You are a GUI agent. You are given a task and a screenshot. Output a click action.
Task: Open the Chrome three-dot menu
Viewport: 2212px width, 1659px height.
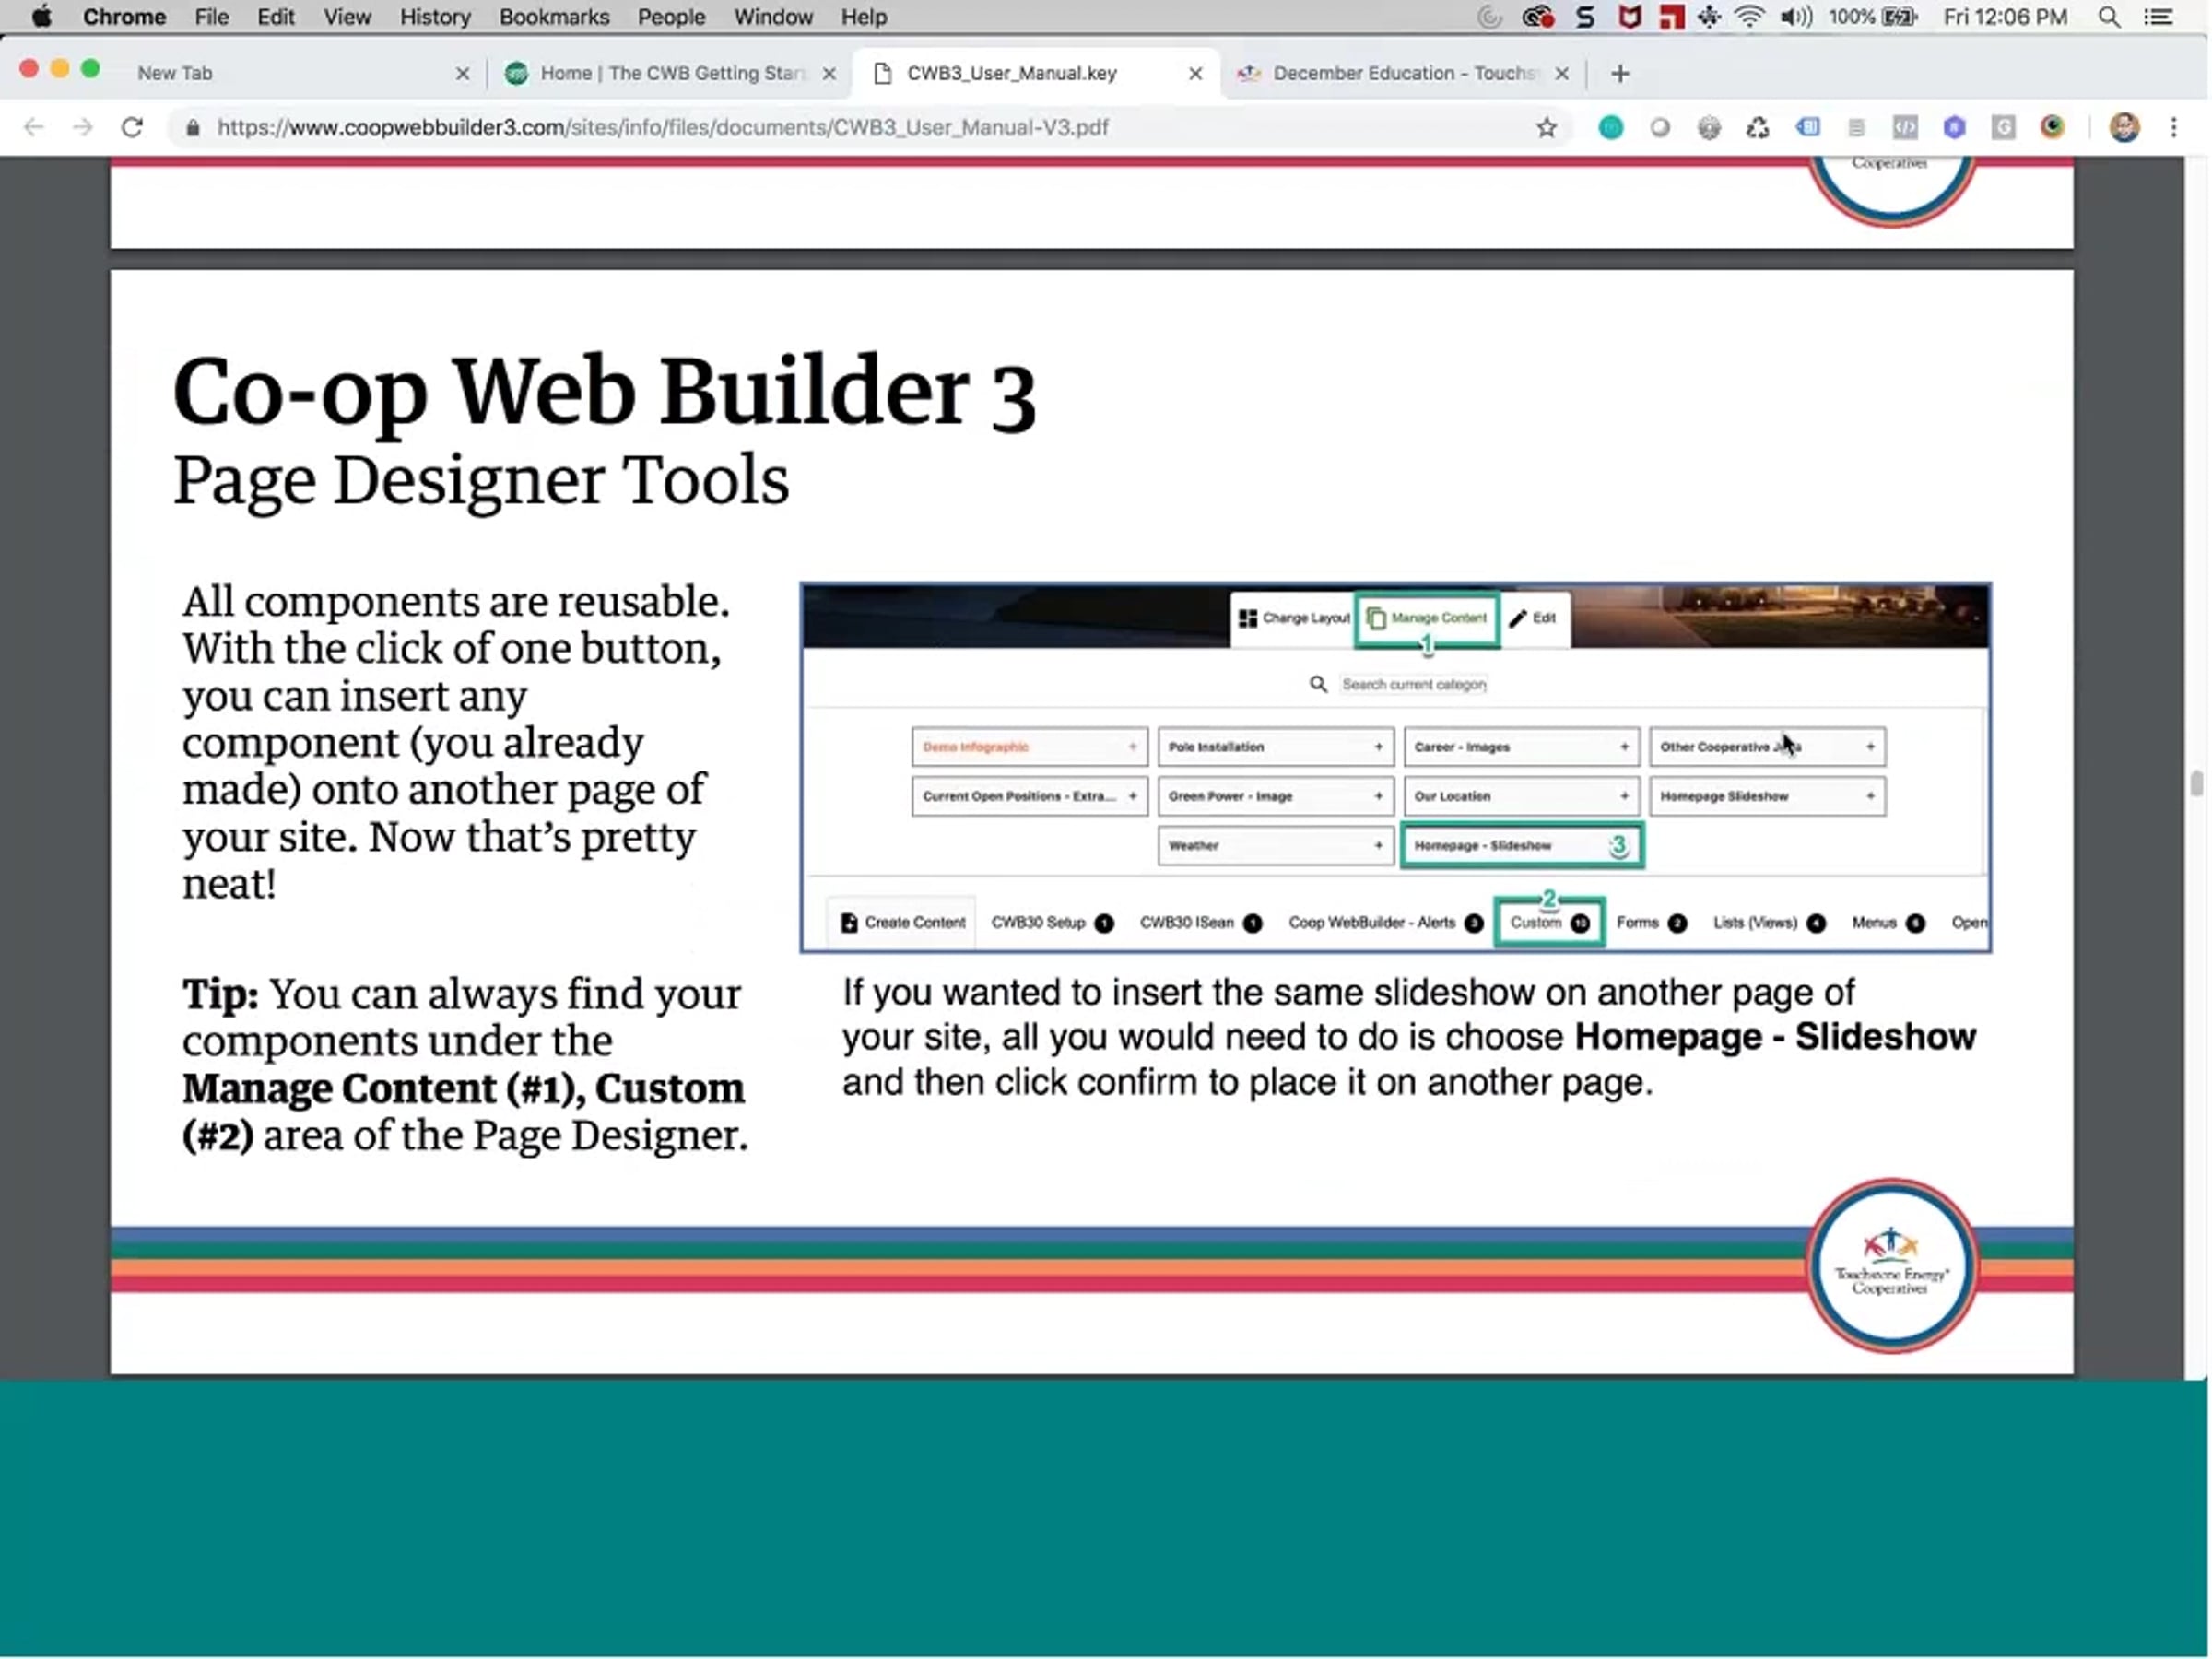2173,127
